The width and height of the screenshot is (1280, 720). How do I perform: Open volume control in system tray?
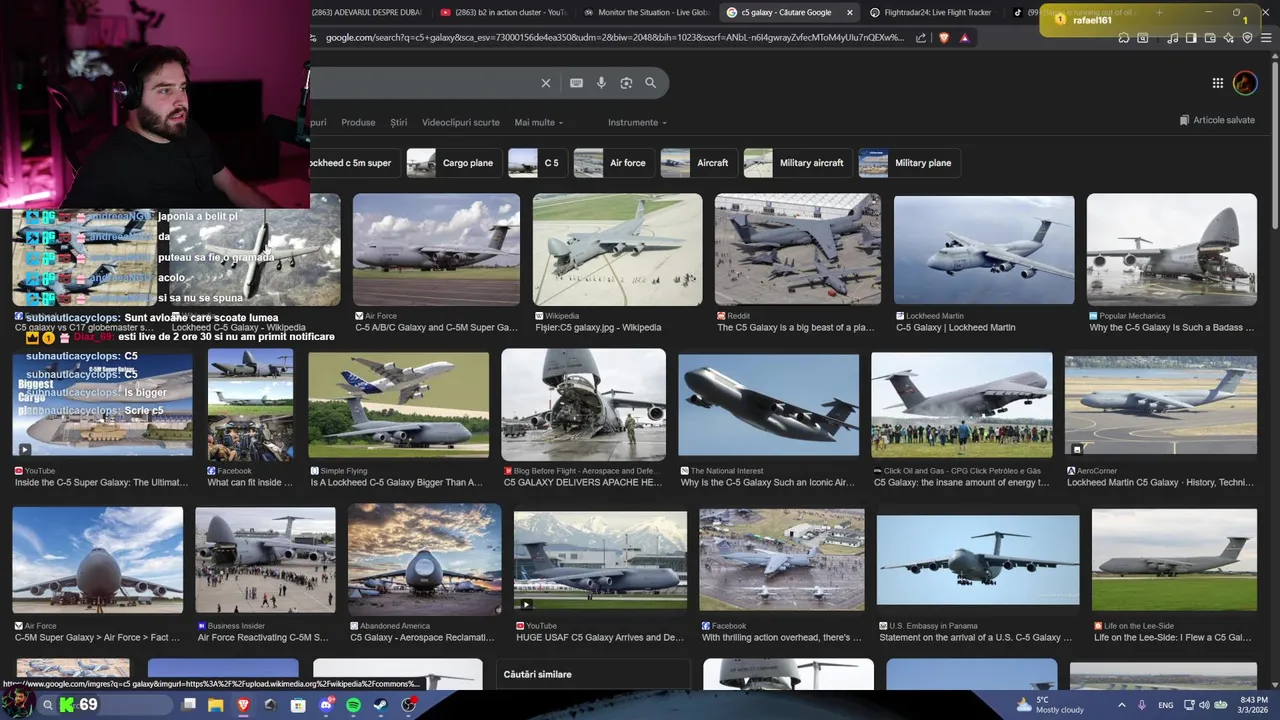coord(1204,705)
